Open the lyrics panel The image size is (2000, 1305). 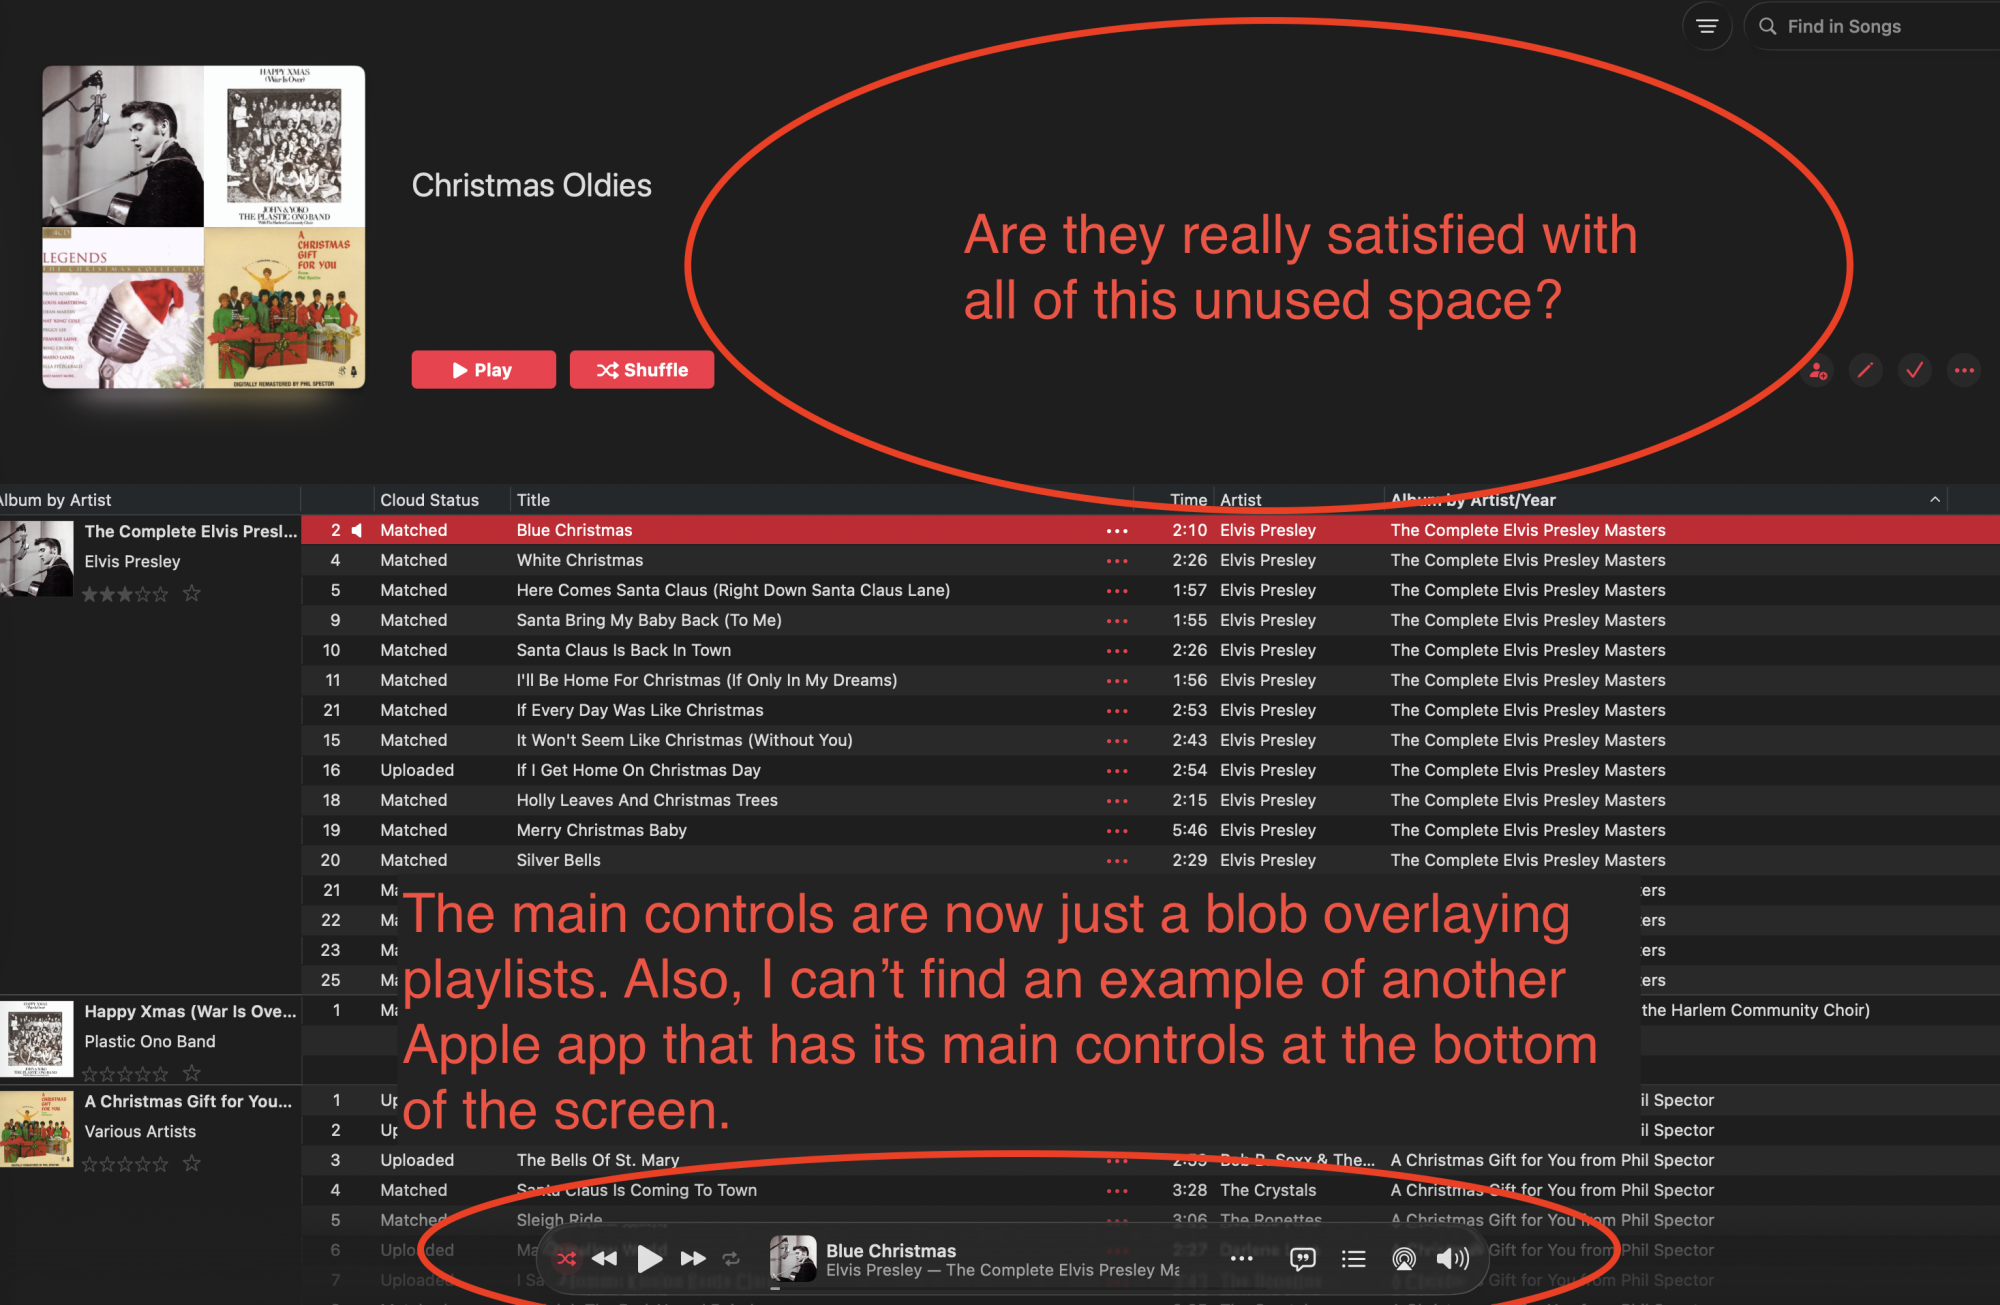point(1302,1259)
